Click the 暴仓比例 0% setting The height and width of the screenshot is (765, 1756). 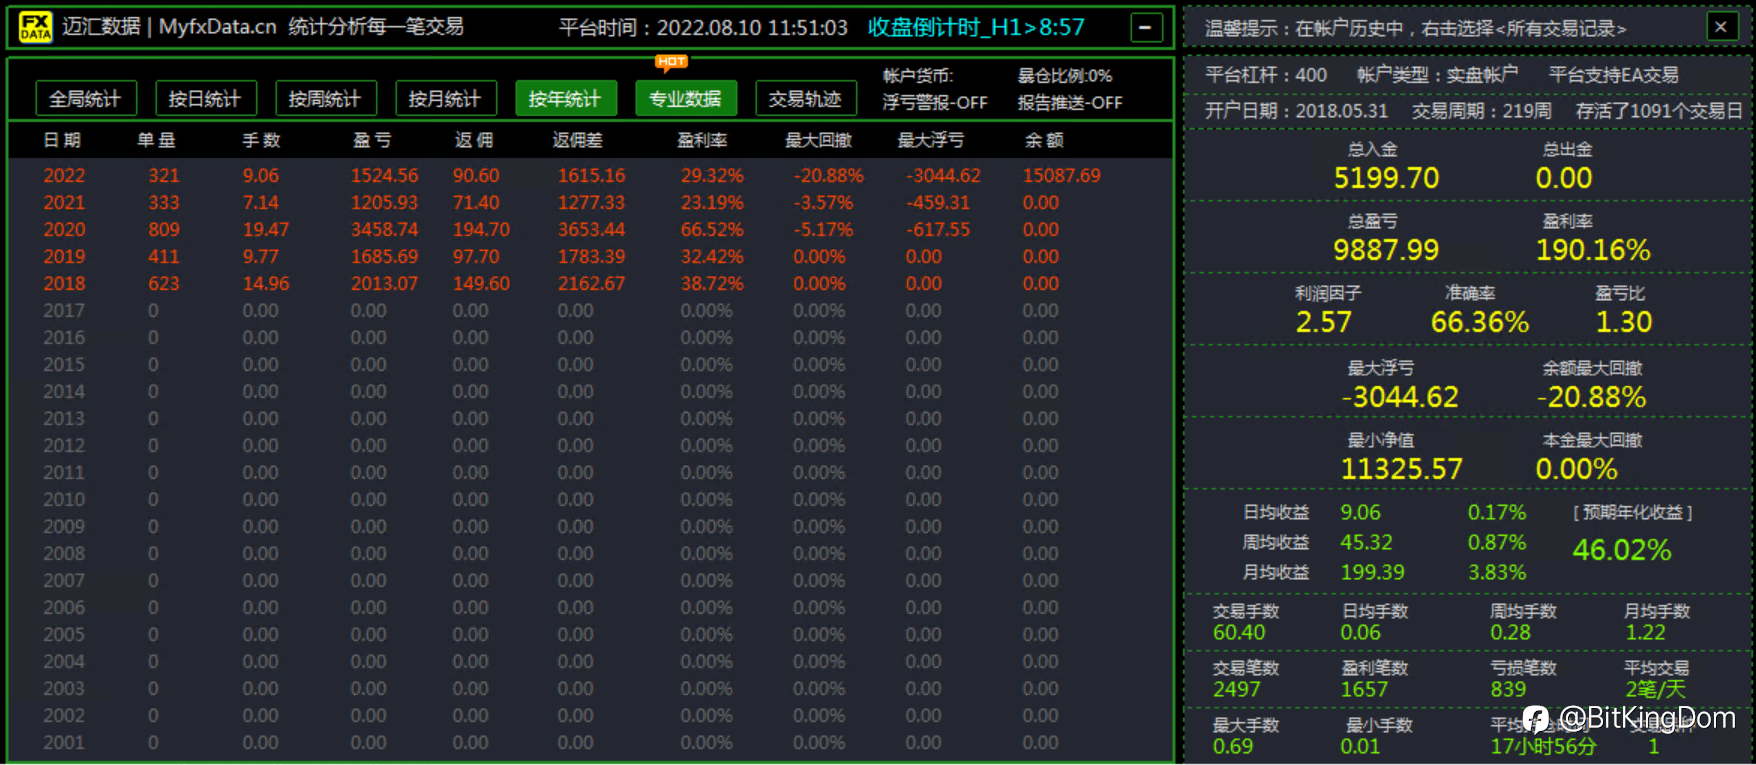point(1064,76)
